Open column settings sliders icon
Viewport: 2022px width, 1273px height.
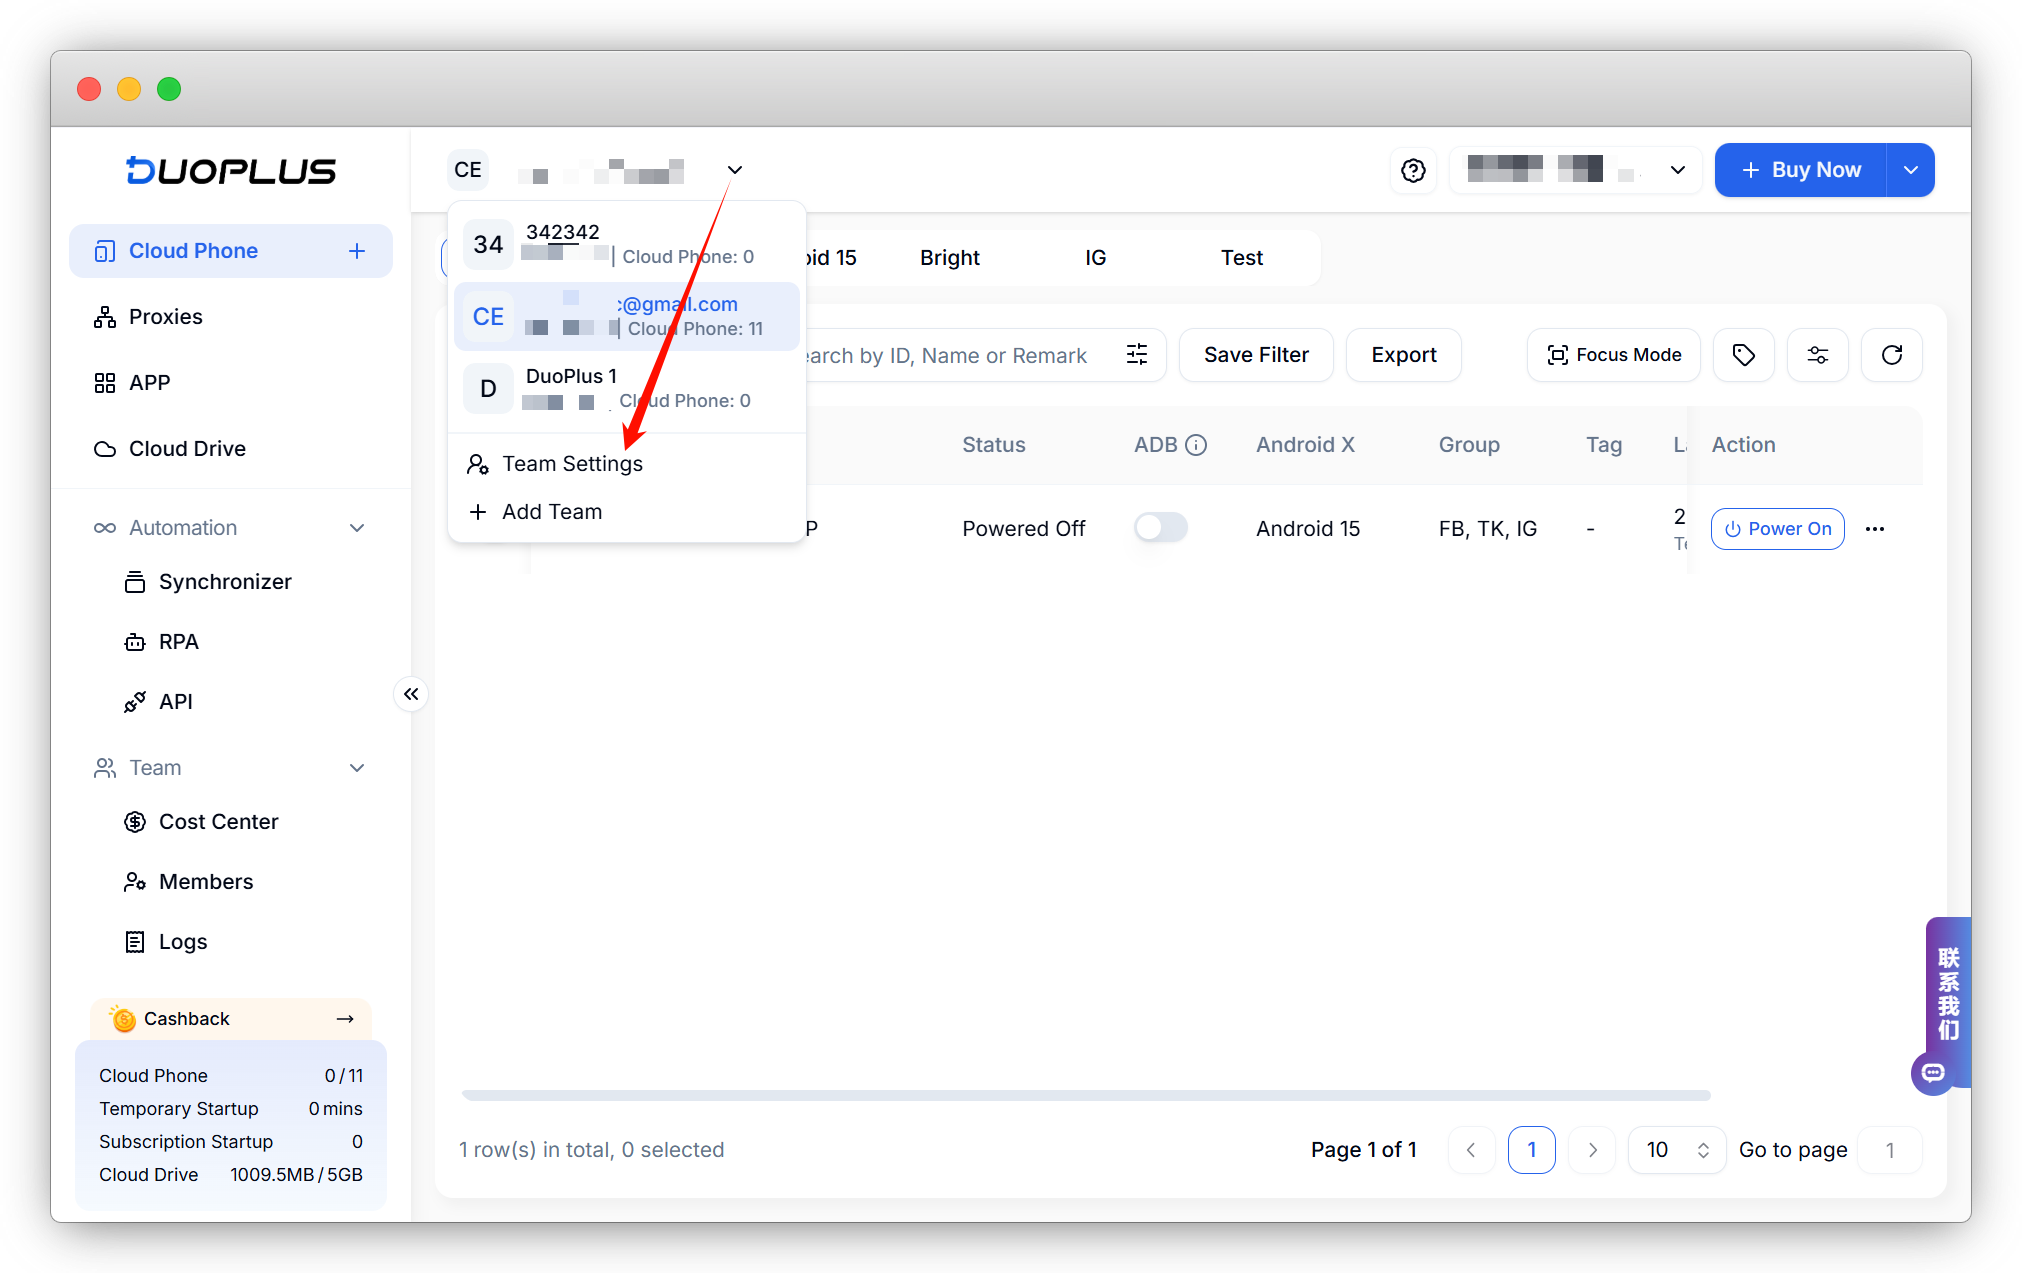pos(1817,355)
